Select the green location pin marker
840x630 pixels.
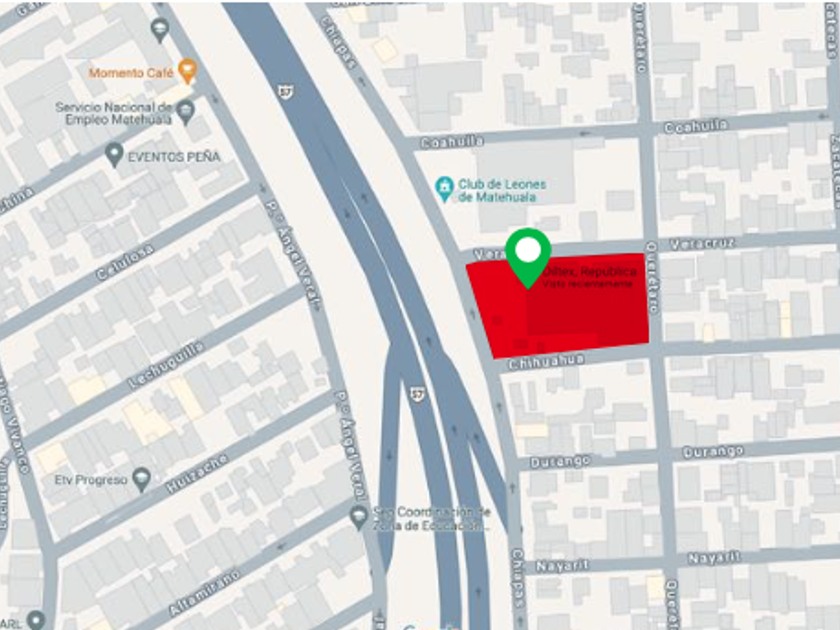click(528, 258)
